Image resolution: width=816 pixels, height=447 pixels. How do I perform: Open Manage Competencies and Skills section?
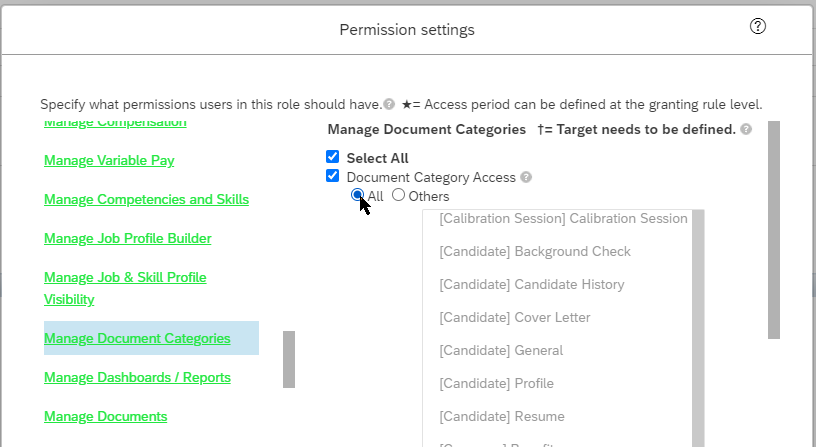coord(146,199)
